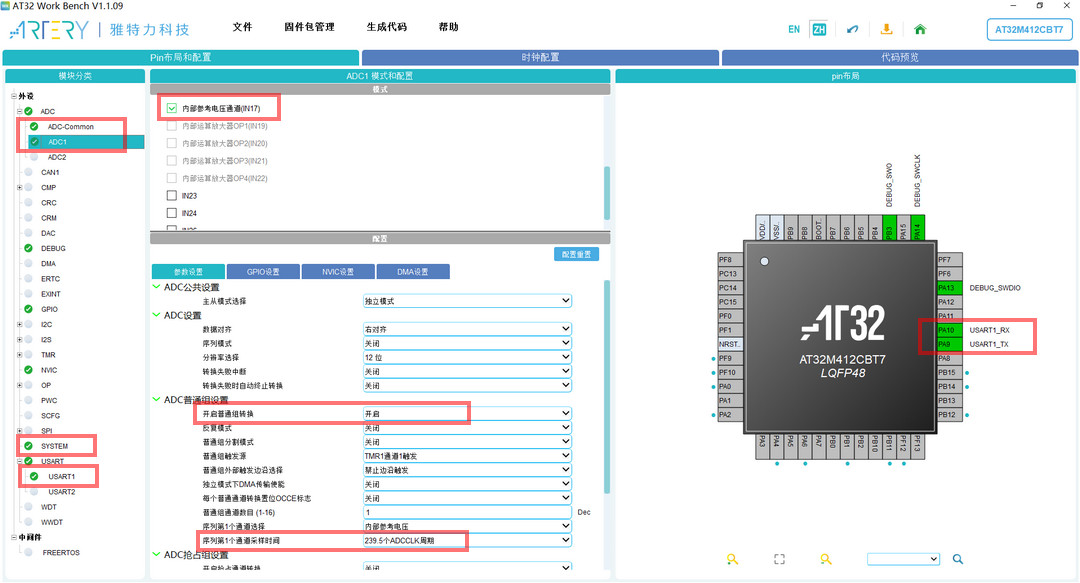Image resolution: width=1080 pixels, height=583 pixels.
Task: Switch to the GPIO设置 tab
Action: click(x=263, y=272)
